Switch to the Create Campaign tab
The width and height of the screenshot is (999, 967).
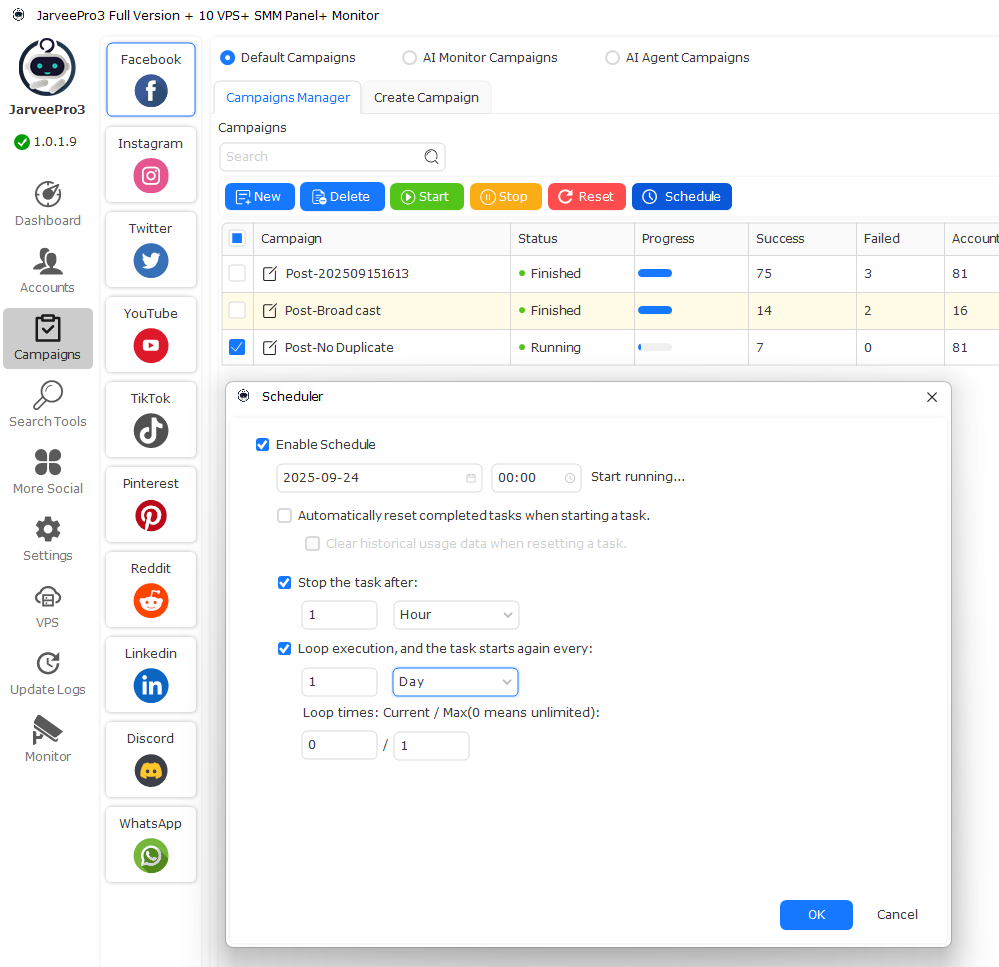point(426,97)
